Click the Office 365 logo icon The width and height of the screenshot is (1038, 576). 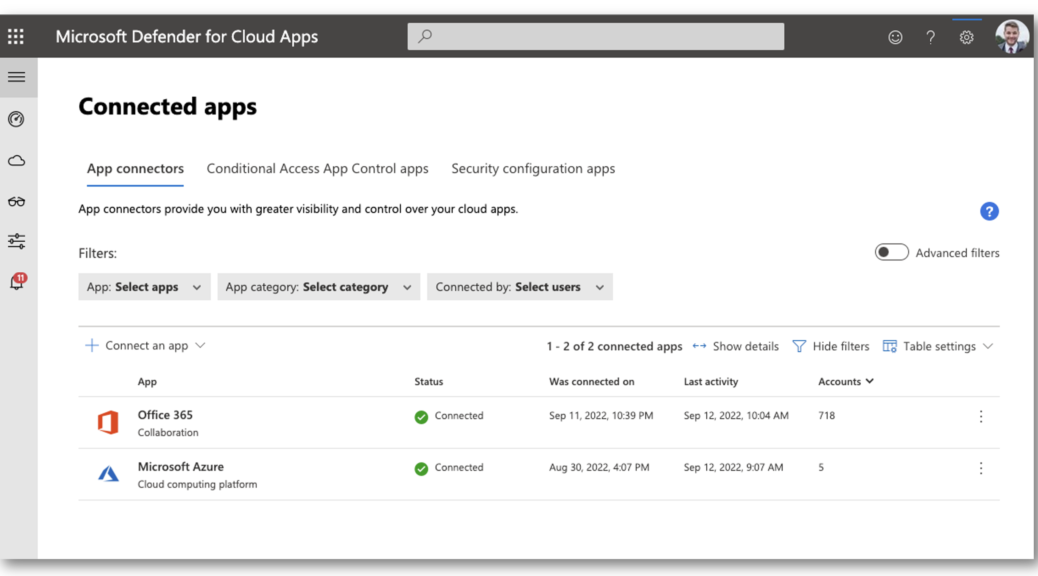click(x=108, y=422)
